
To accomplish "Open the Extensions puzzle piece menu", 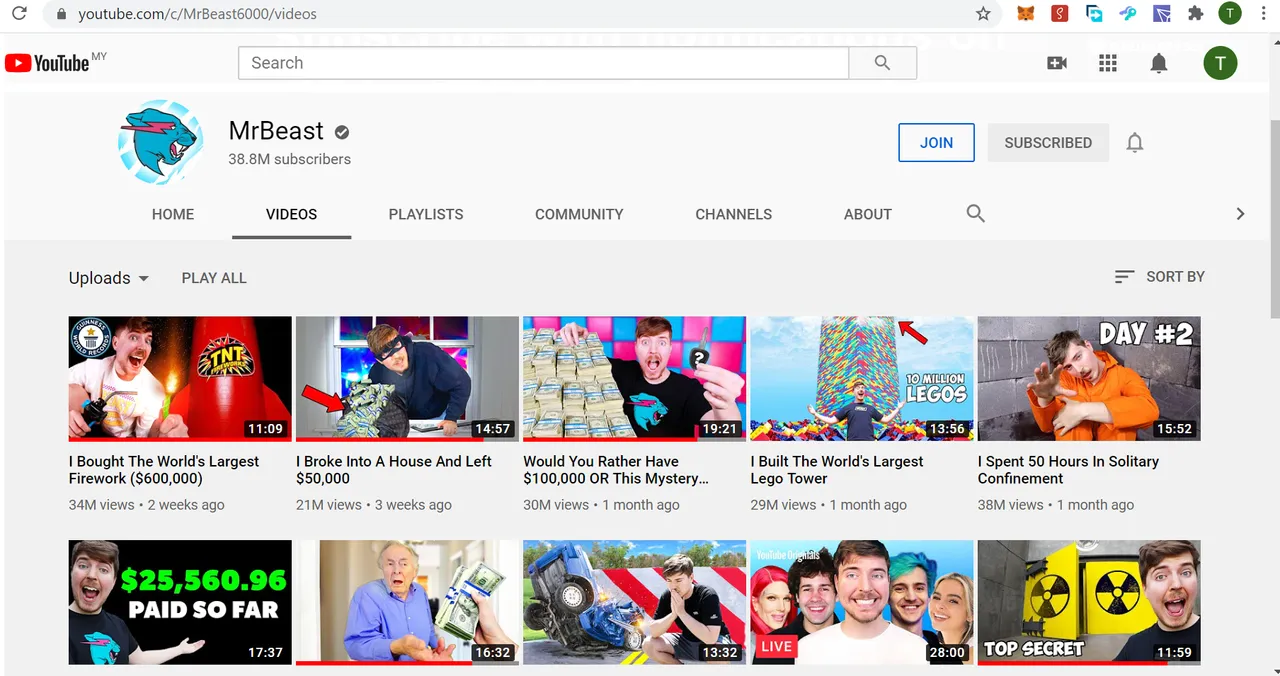I will point(1195,14).
